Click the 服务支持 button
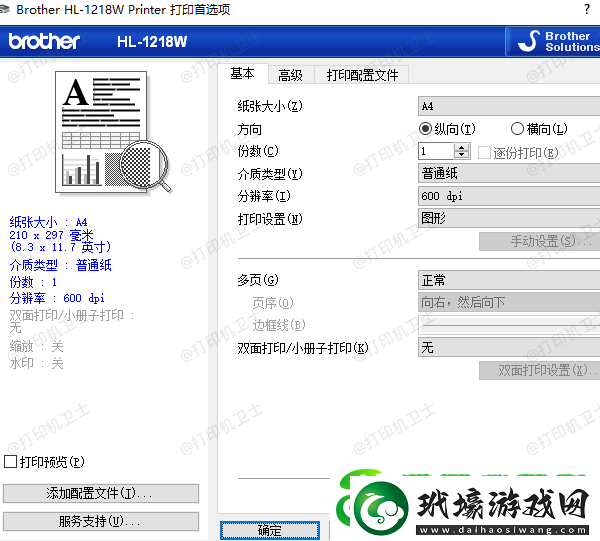 tap(101, 521)
